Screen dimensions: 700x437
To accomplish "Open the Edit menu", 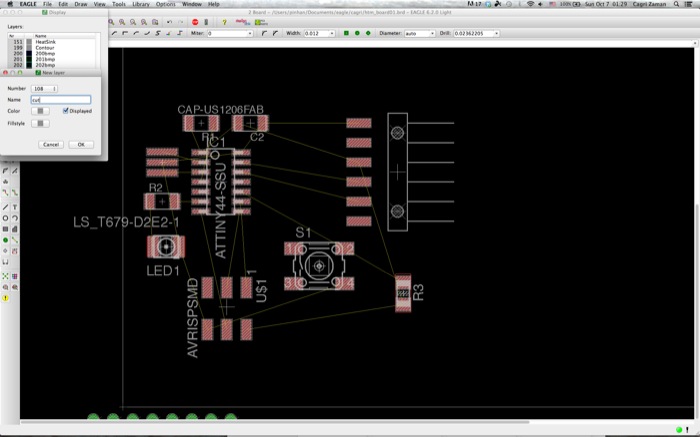I will tap(63, 4).
